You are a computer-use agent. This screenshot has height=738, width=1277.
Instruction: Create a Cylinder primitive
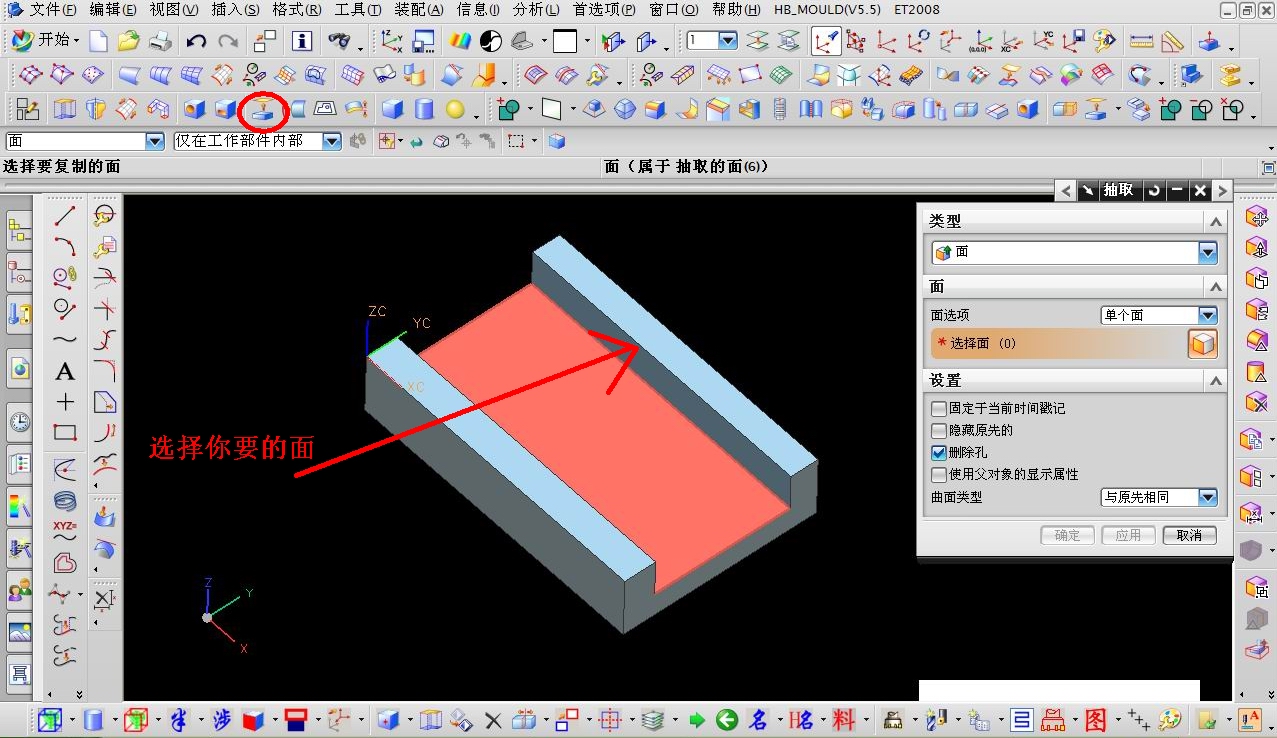424,109
